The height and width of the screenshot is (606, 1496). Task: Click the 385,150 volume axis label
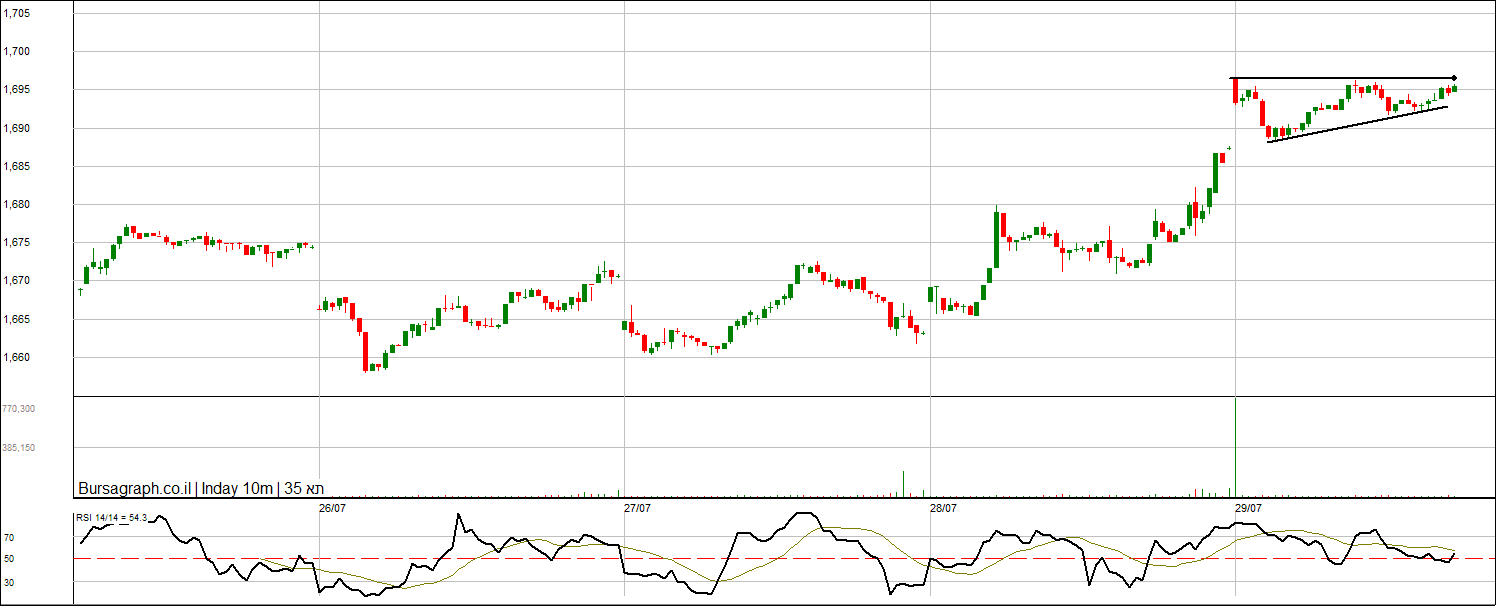(19, 448)
